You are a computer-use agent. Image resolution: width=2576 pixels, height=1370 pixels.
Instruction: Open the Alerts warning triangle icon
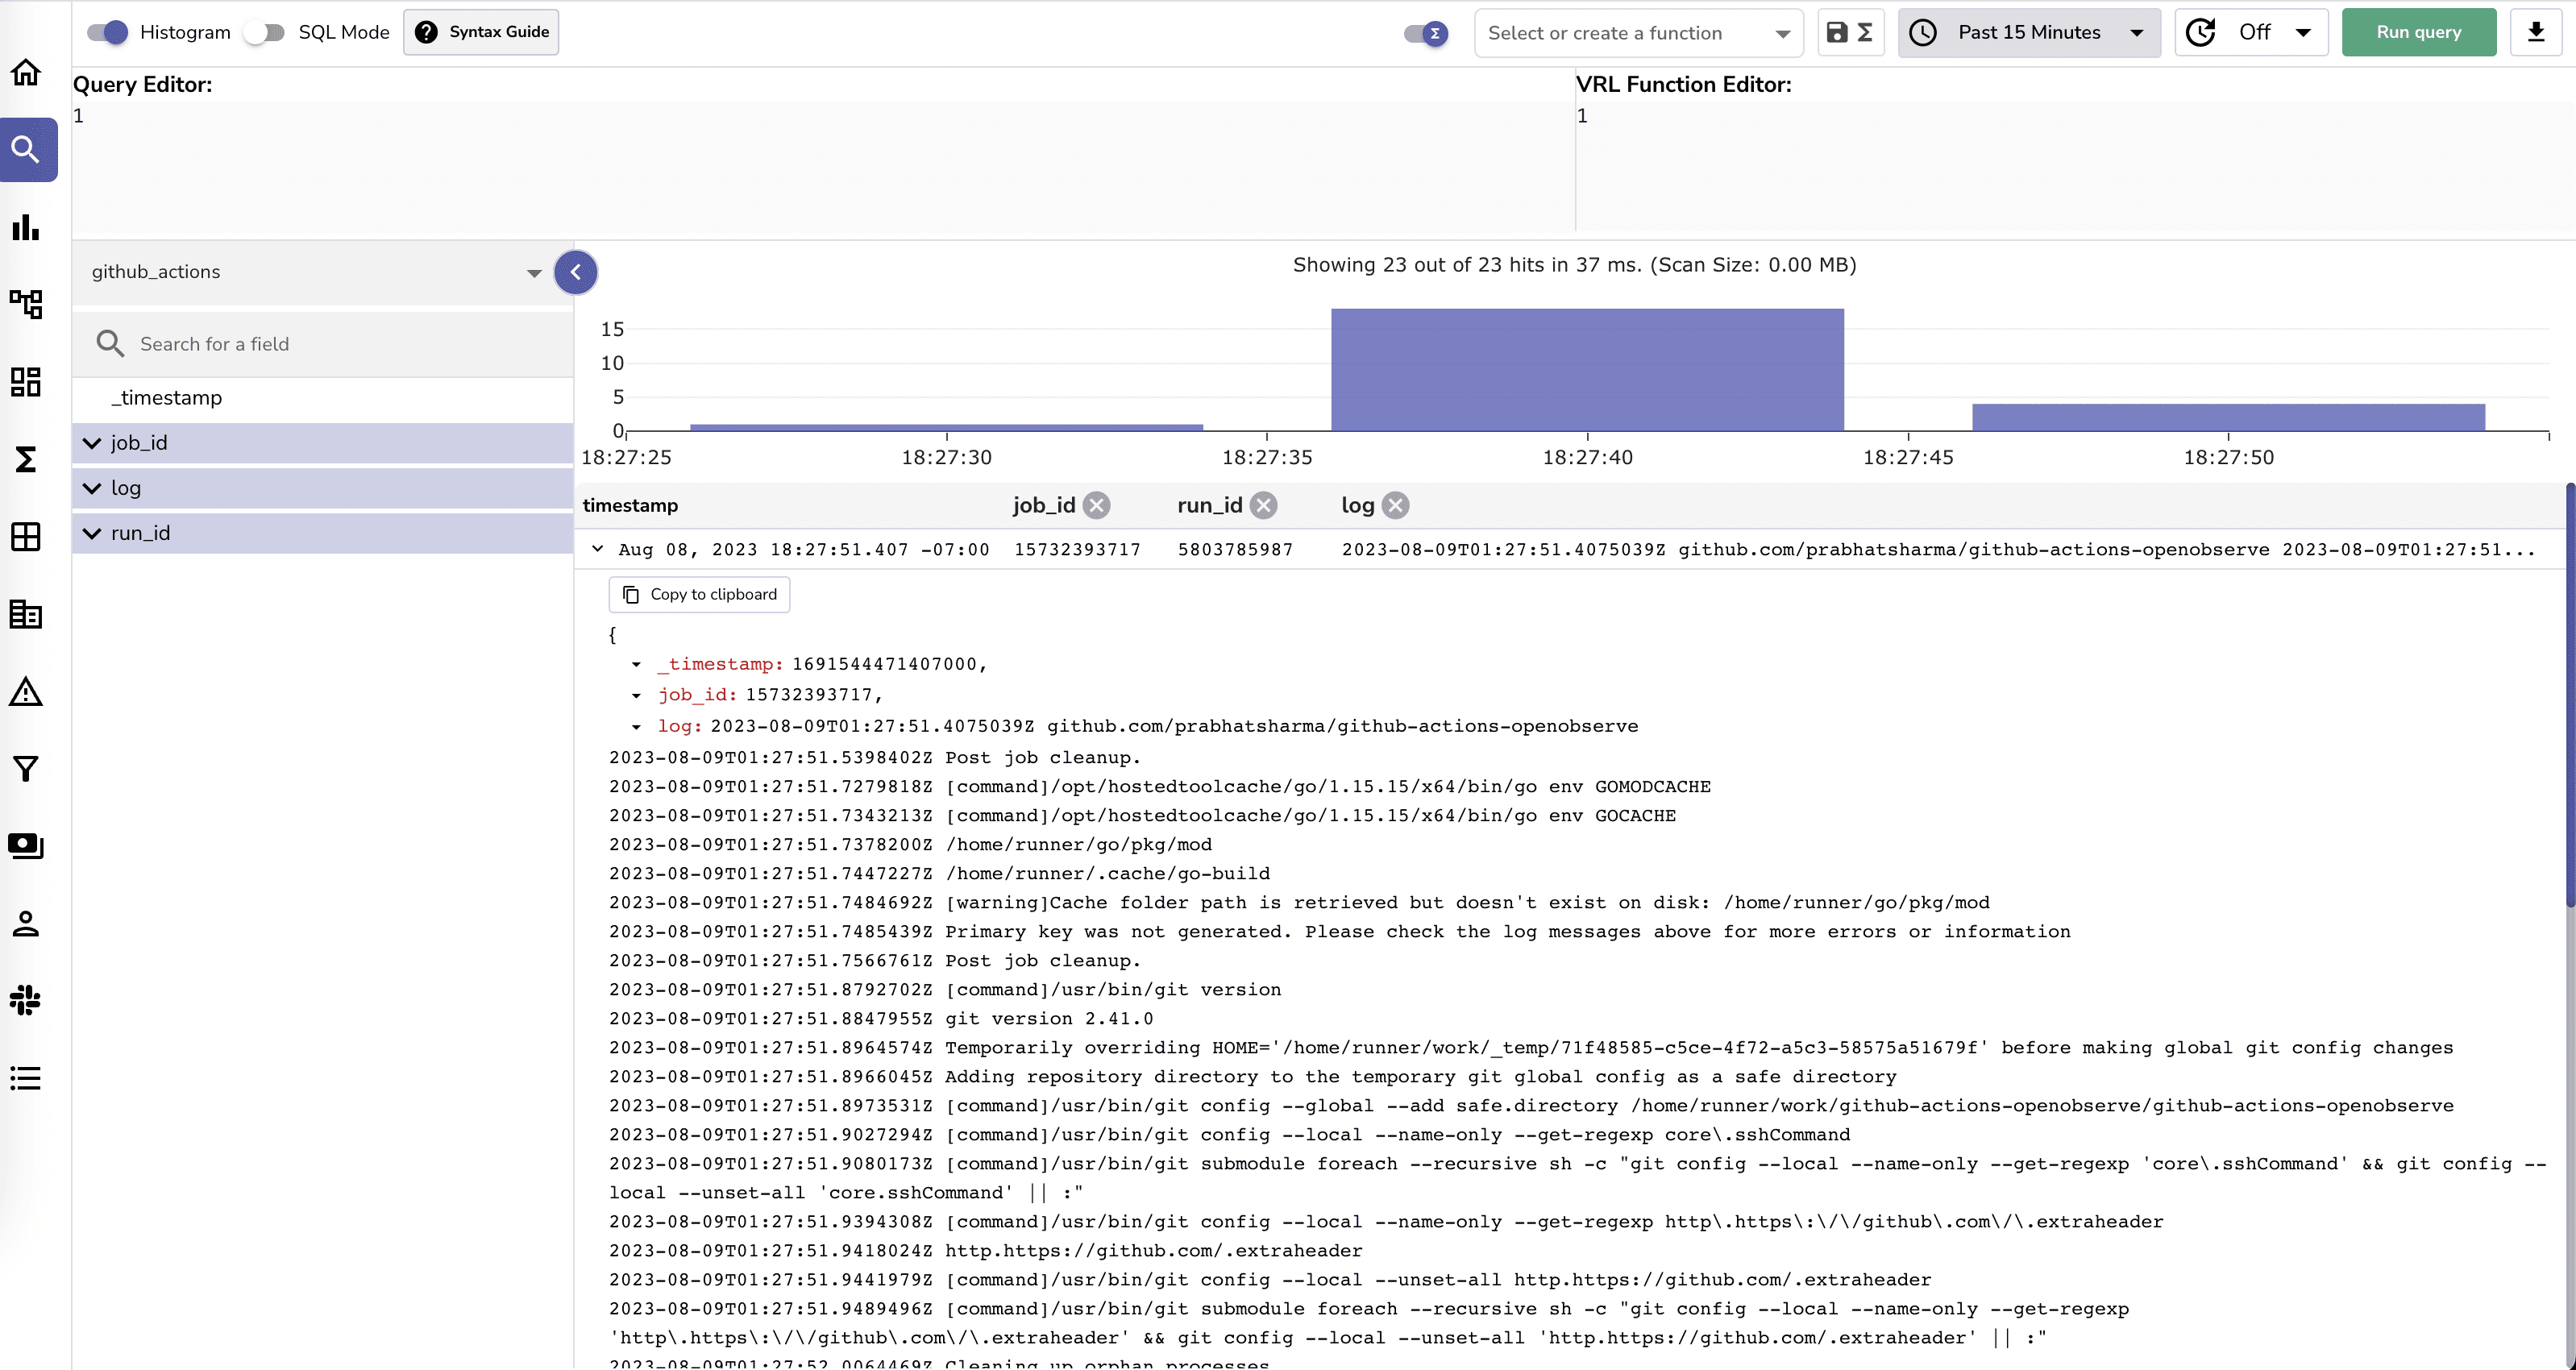(25, 691)
